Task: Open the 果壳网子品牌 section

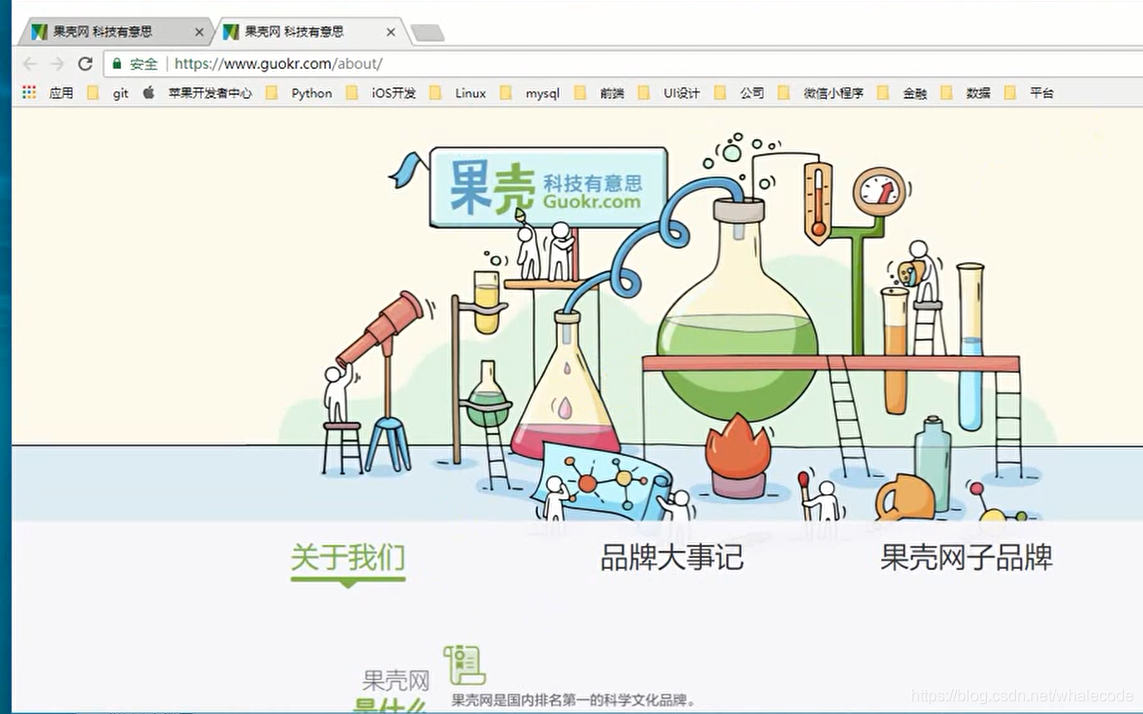Action: (x=966, y=558)
